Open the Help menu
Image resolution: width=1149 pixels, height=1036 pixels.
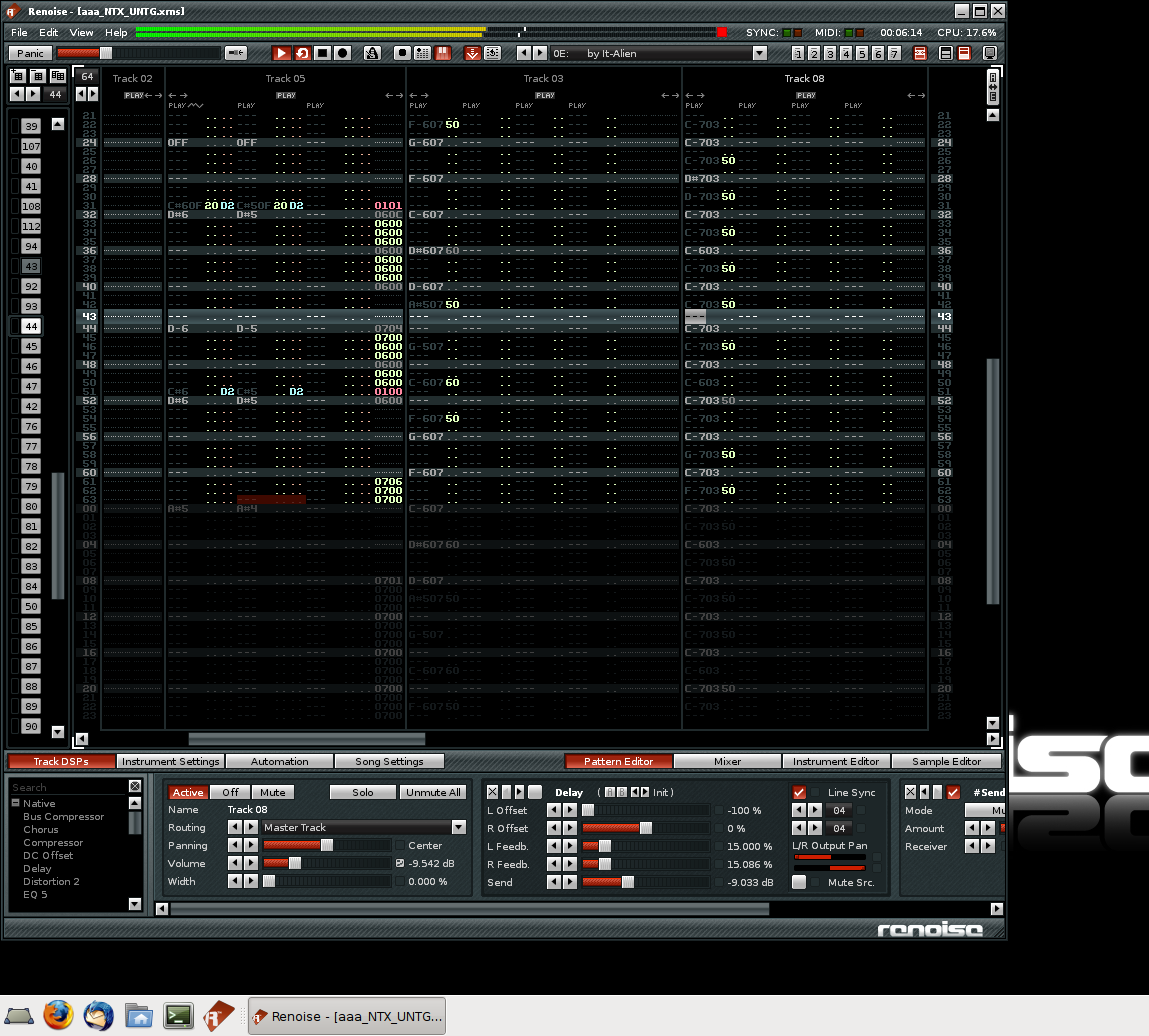(116, 32)
